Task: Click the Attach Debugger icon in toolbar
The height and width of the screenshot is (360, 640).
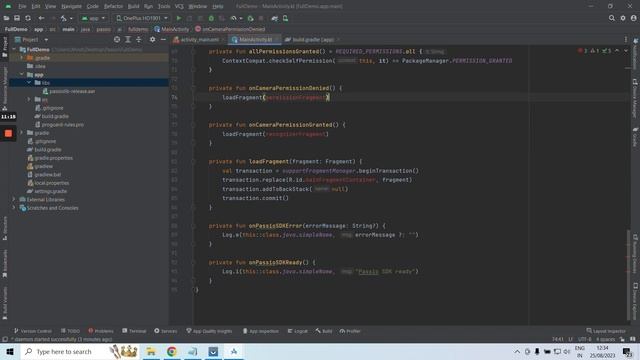Action: 250,18
